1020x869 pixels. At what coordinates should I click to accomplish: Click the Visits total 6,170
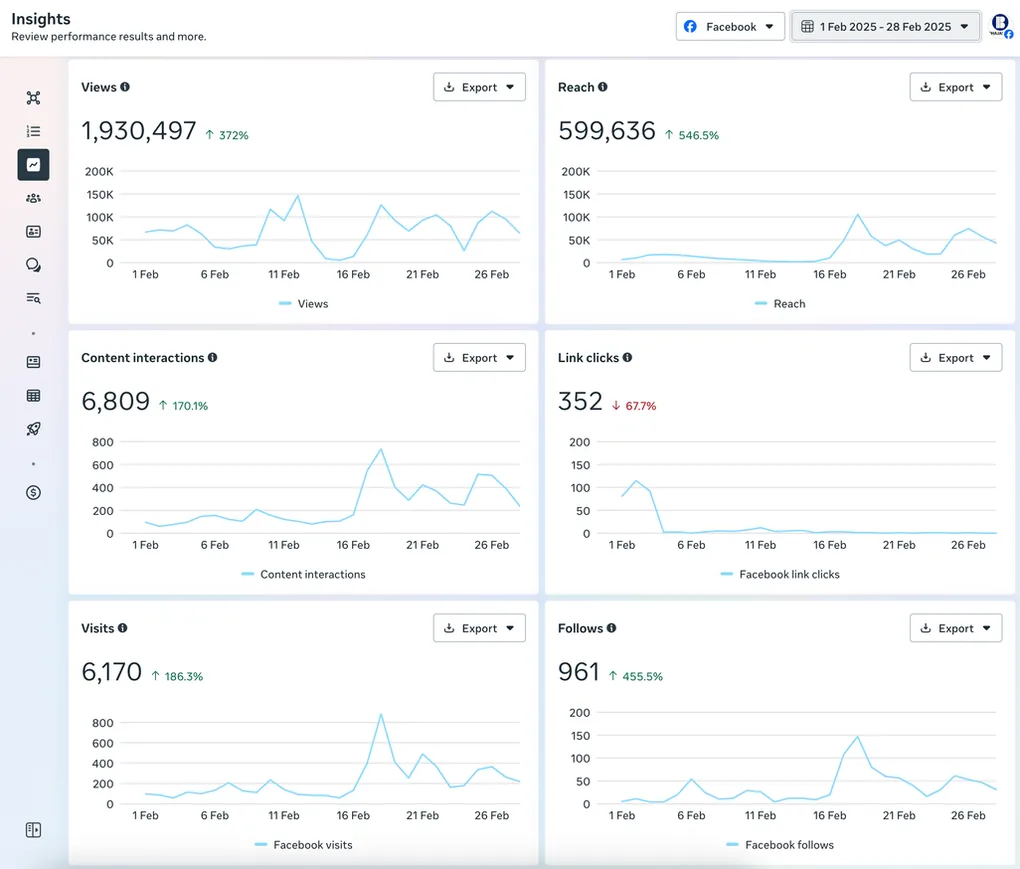click(x=111, y=672)
